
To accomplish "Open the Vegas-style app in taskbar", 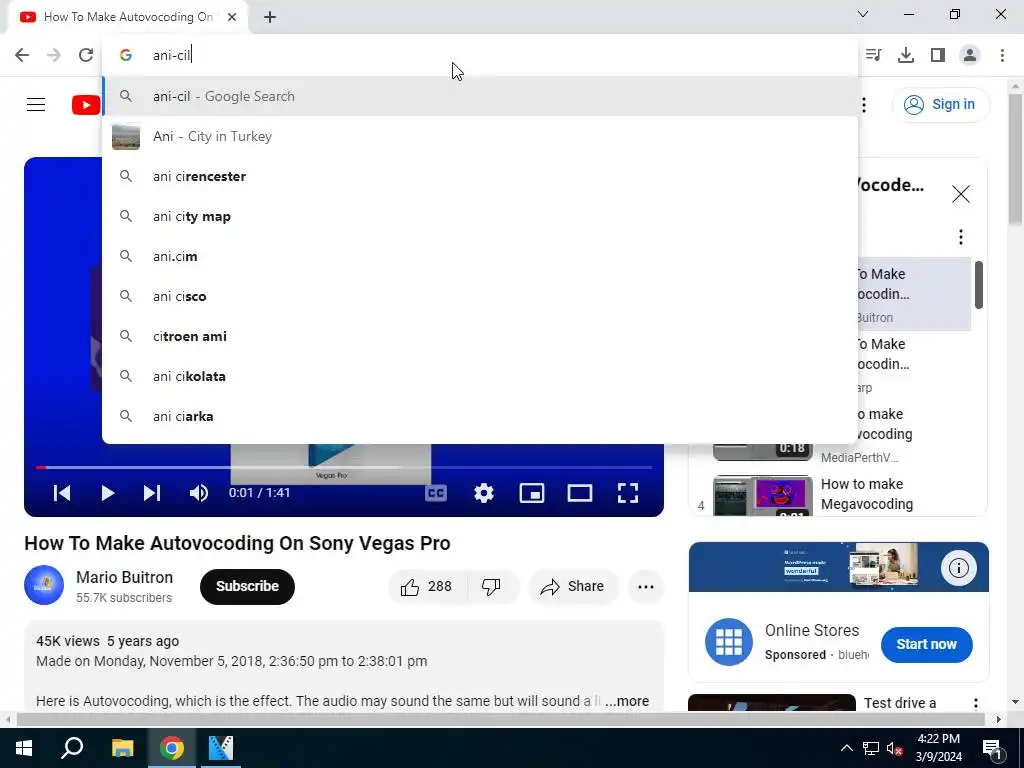I will [221, 748].
